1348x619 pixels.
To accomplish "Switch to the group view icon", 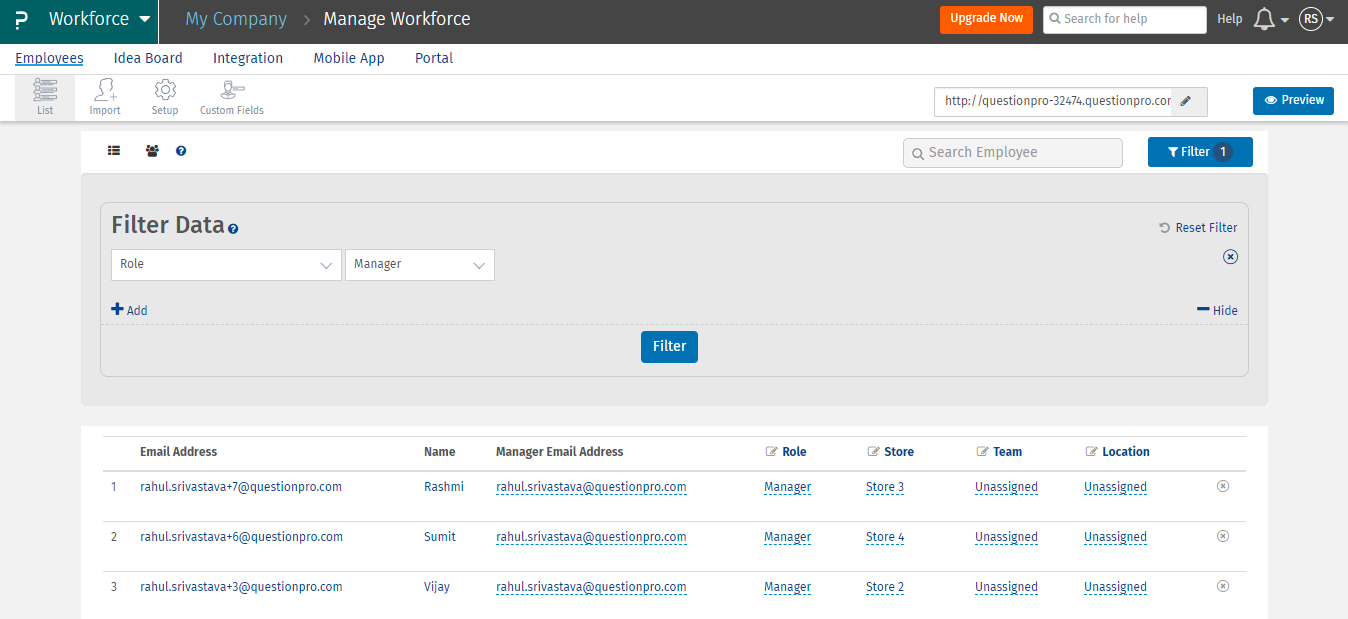I will [152, 152].
